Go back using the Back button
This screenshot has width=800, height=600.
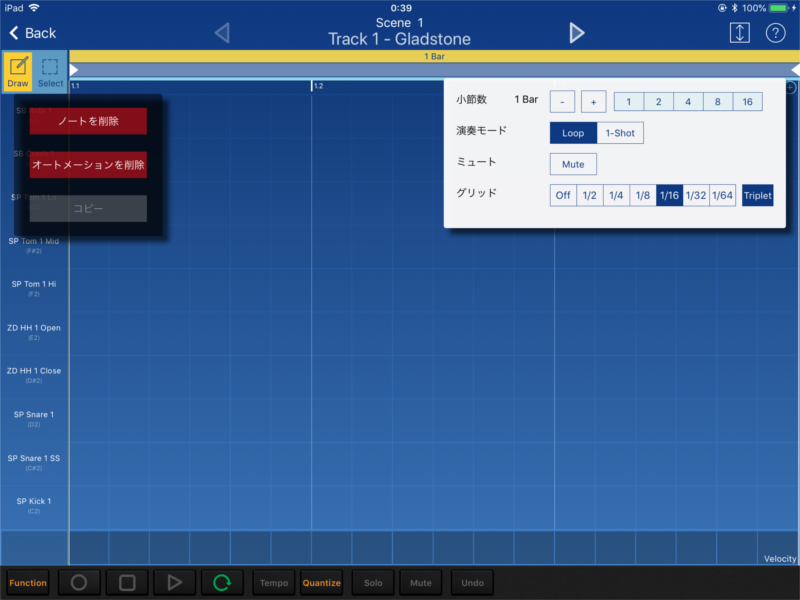pyautogui.click(x=33, y=33)
